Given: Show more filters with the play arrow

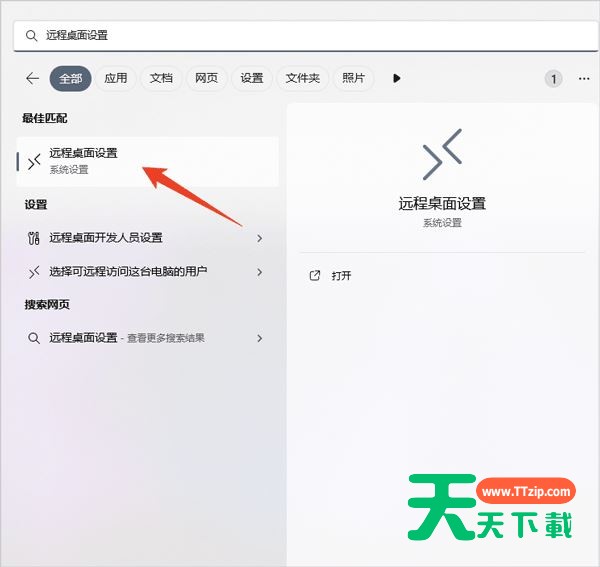Looking at the screenshot, I should (x=396, y=78).
